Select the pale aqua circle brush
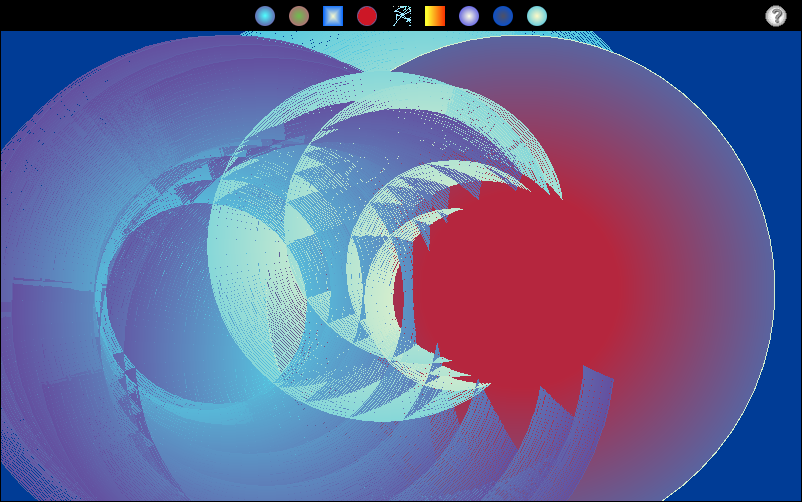This screenshot has width=802, height=502. click(x=537, y=16)
